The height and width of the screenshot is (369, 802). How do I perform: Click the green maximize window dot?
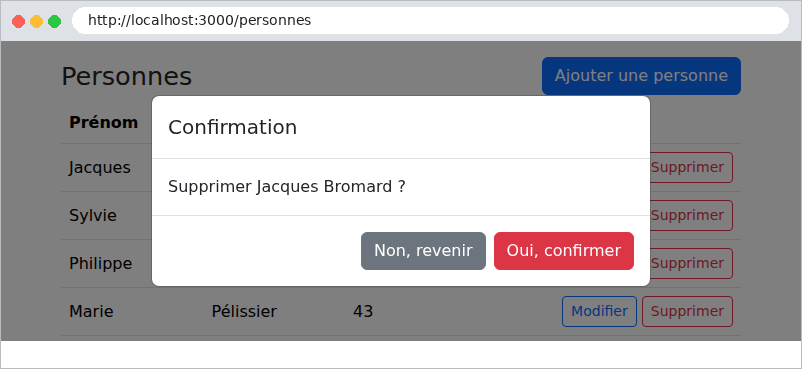[x=54, y=21]
